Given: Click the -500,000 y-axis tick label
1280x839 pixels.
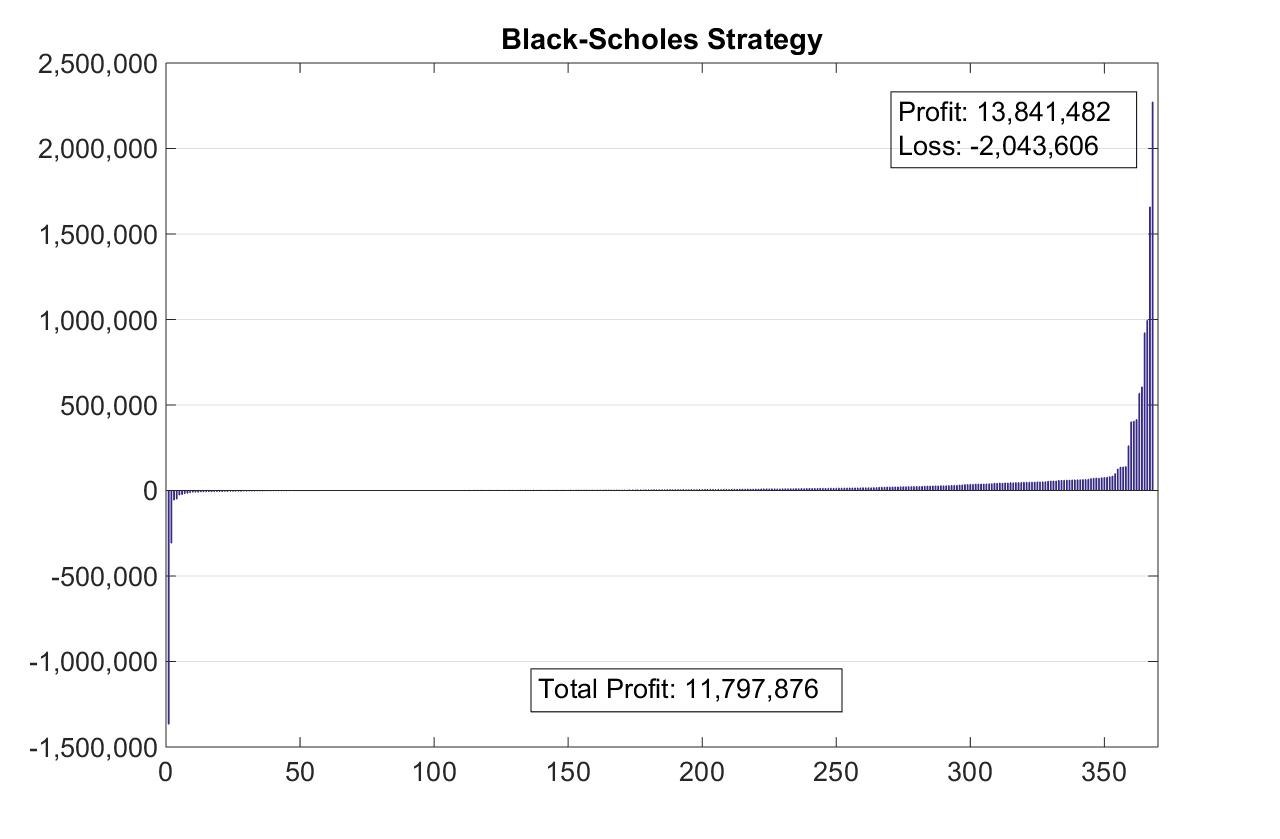Looking at the screenshot, I should (104, 577).
